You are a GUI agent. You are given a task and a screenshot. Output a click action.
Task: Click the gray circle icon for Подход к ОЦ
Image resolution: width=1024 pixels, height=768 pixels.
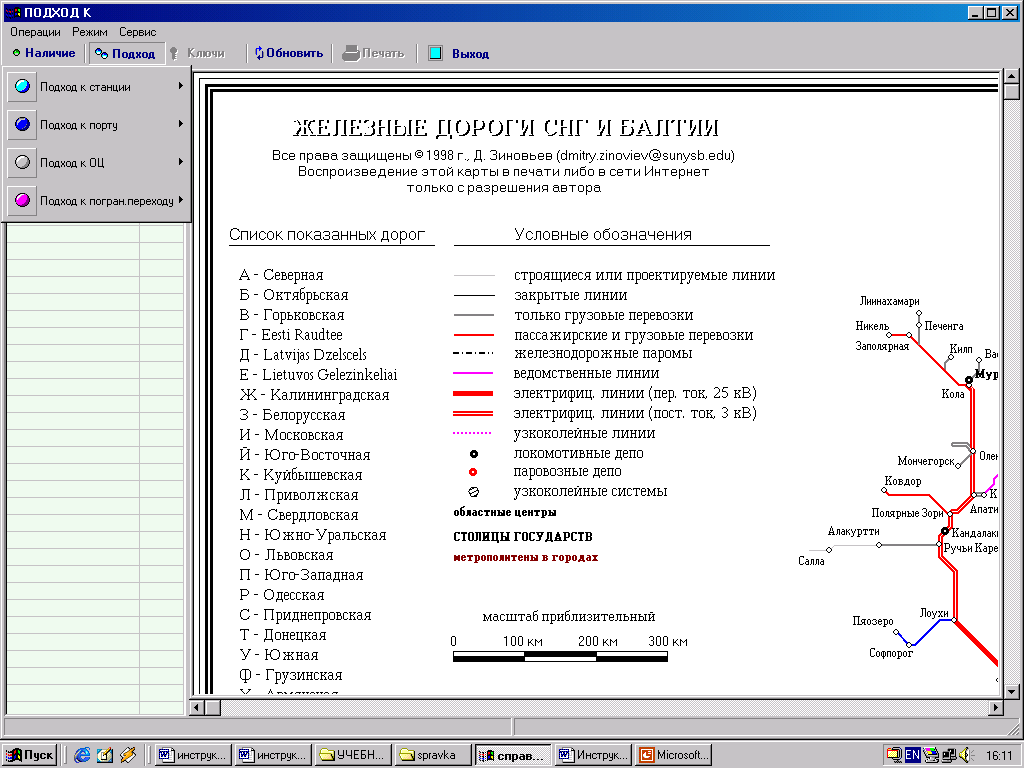[22, 162]
